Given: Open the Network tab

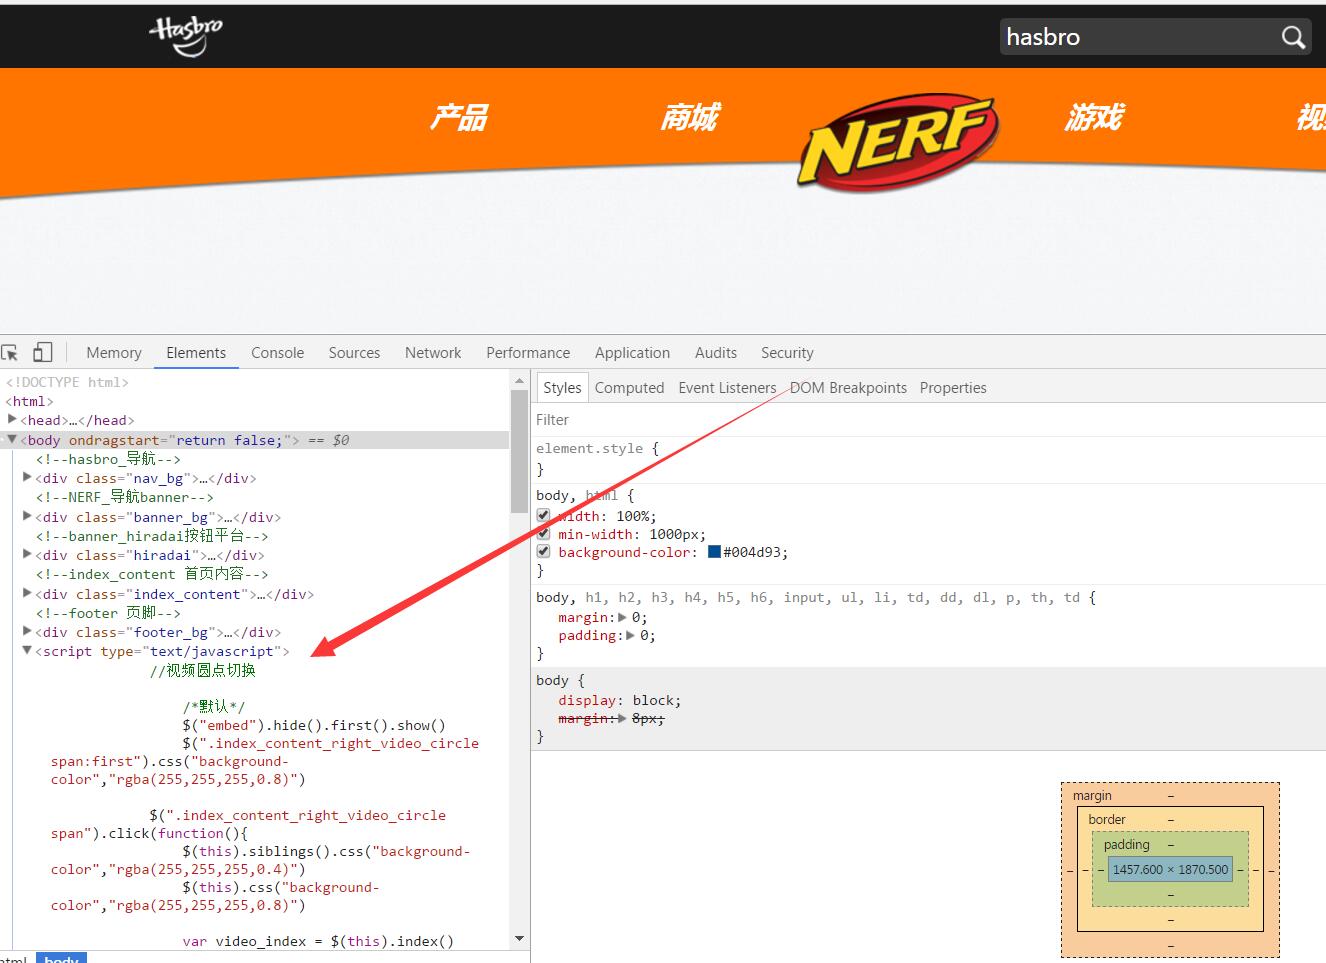Looking at the screenshot, I should click(x=433, y=353).
